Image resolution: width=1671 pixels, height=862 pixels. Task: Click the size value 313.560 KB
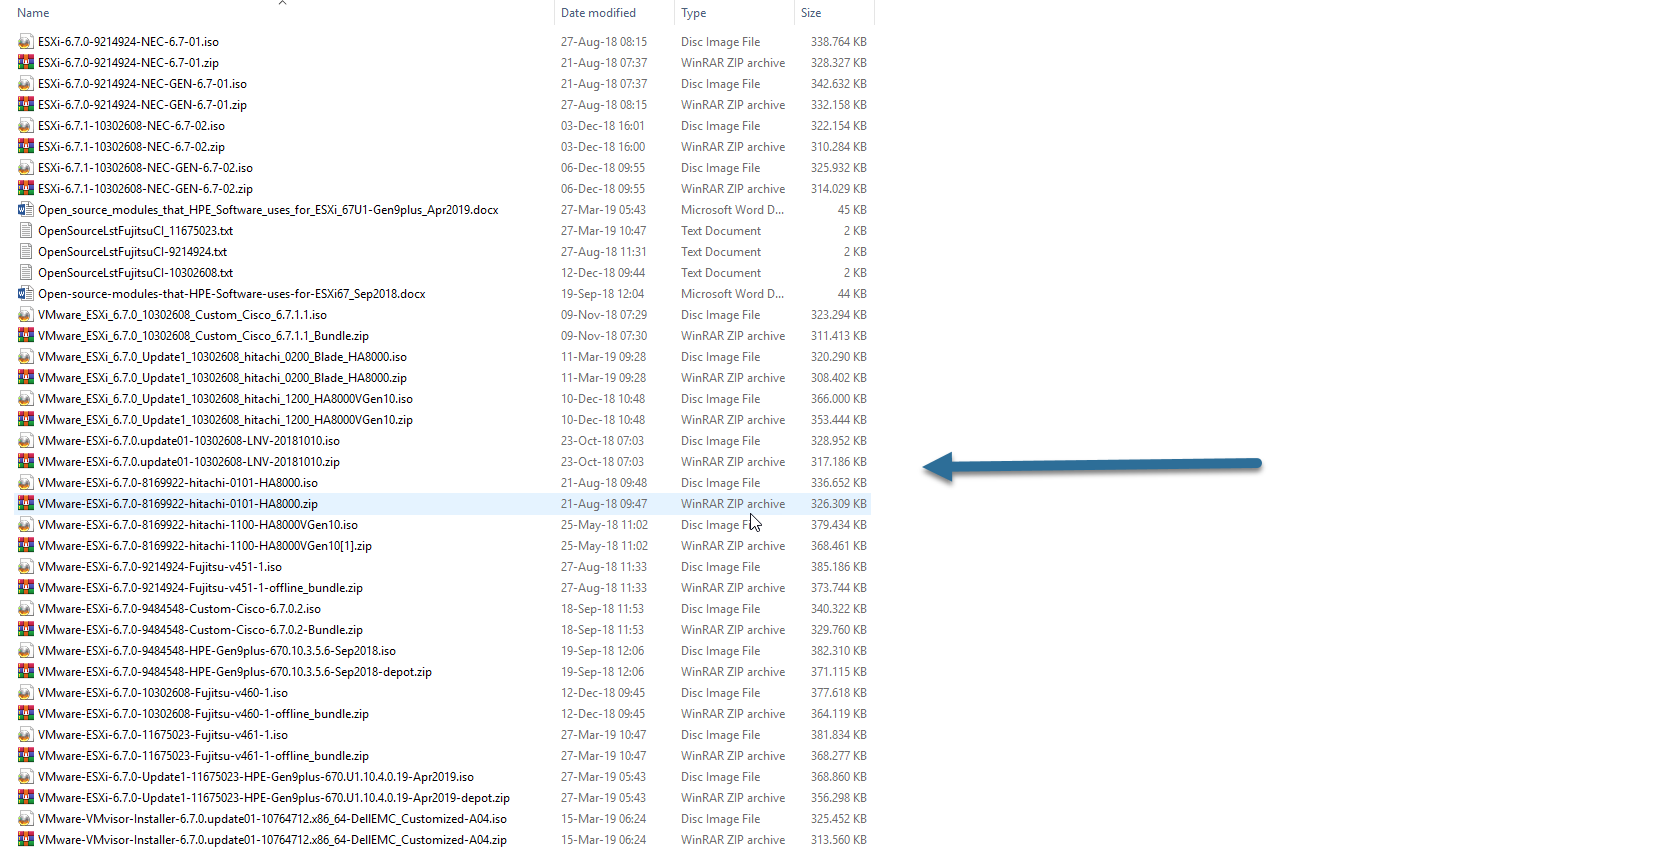(839, 840)
